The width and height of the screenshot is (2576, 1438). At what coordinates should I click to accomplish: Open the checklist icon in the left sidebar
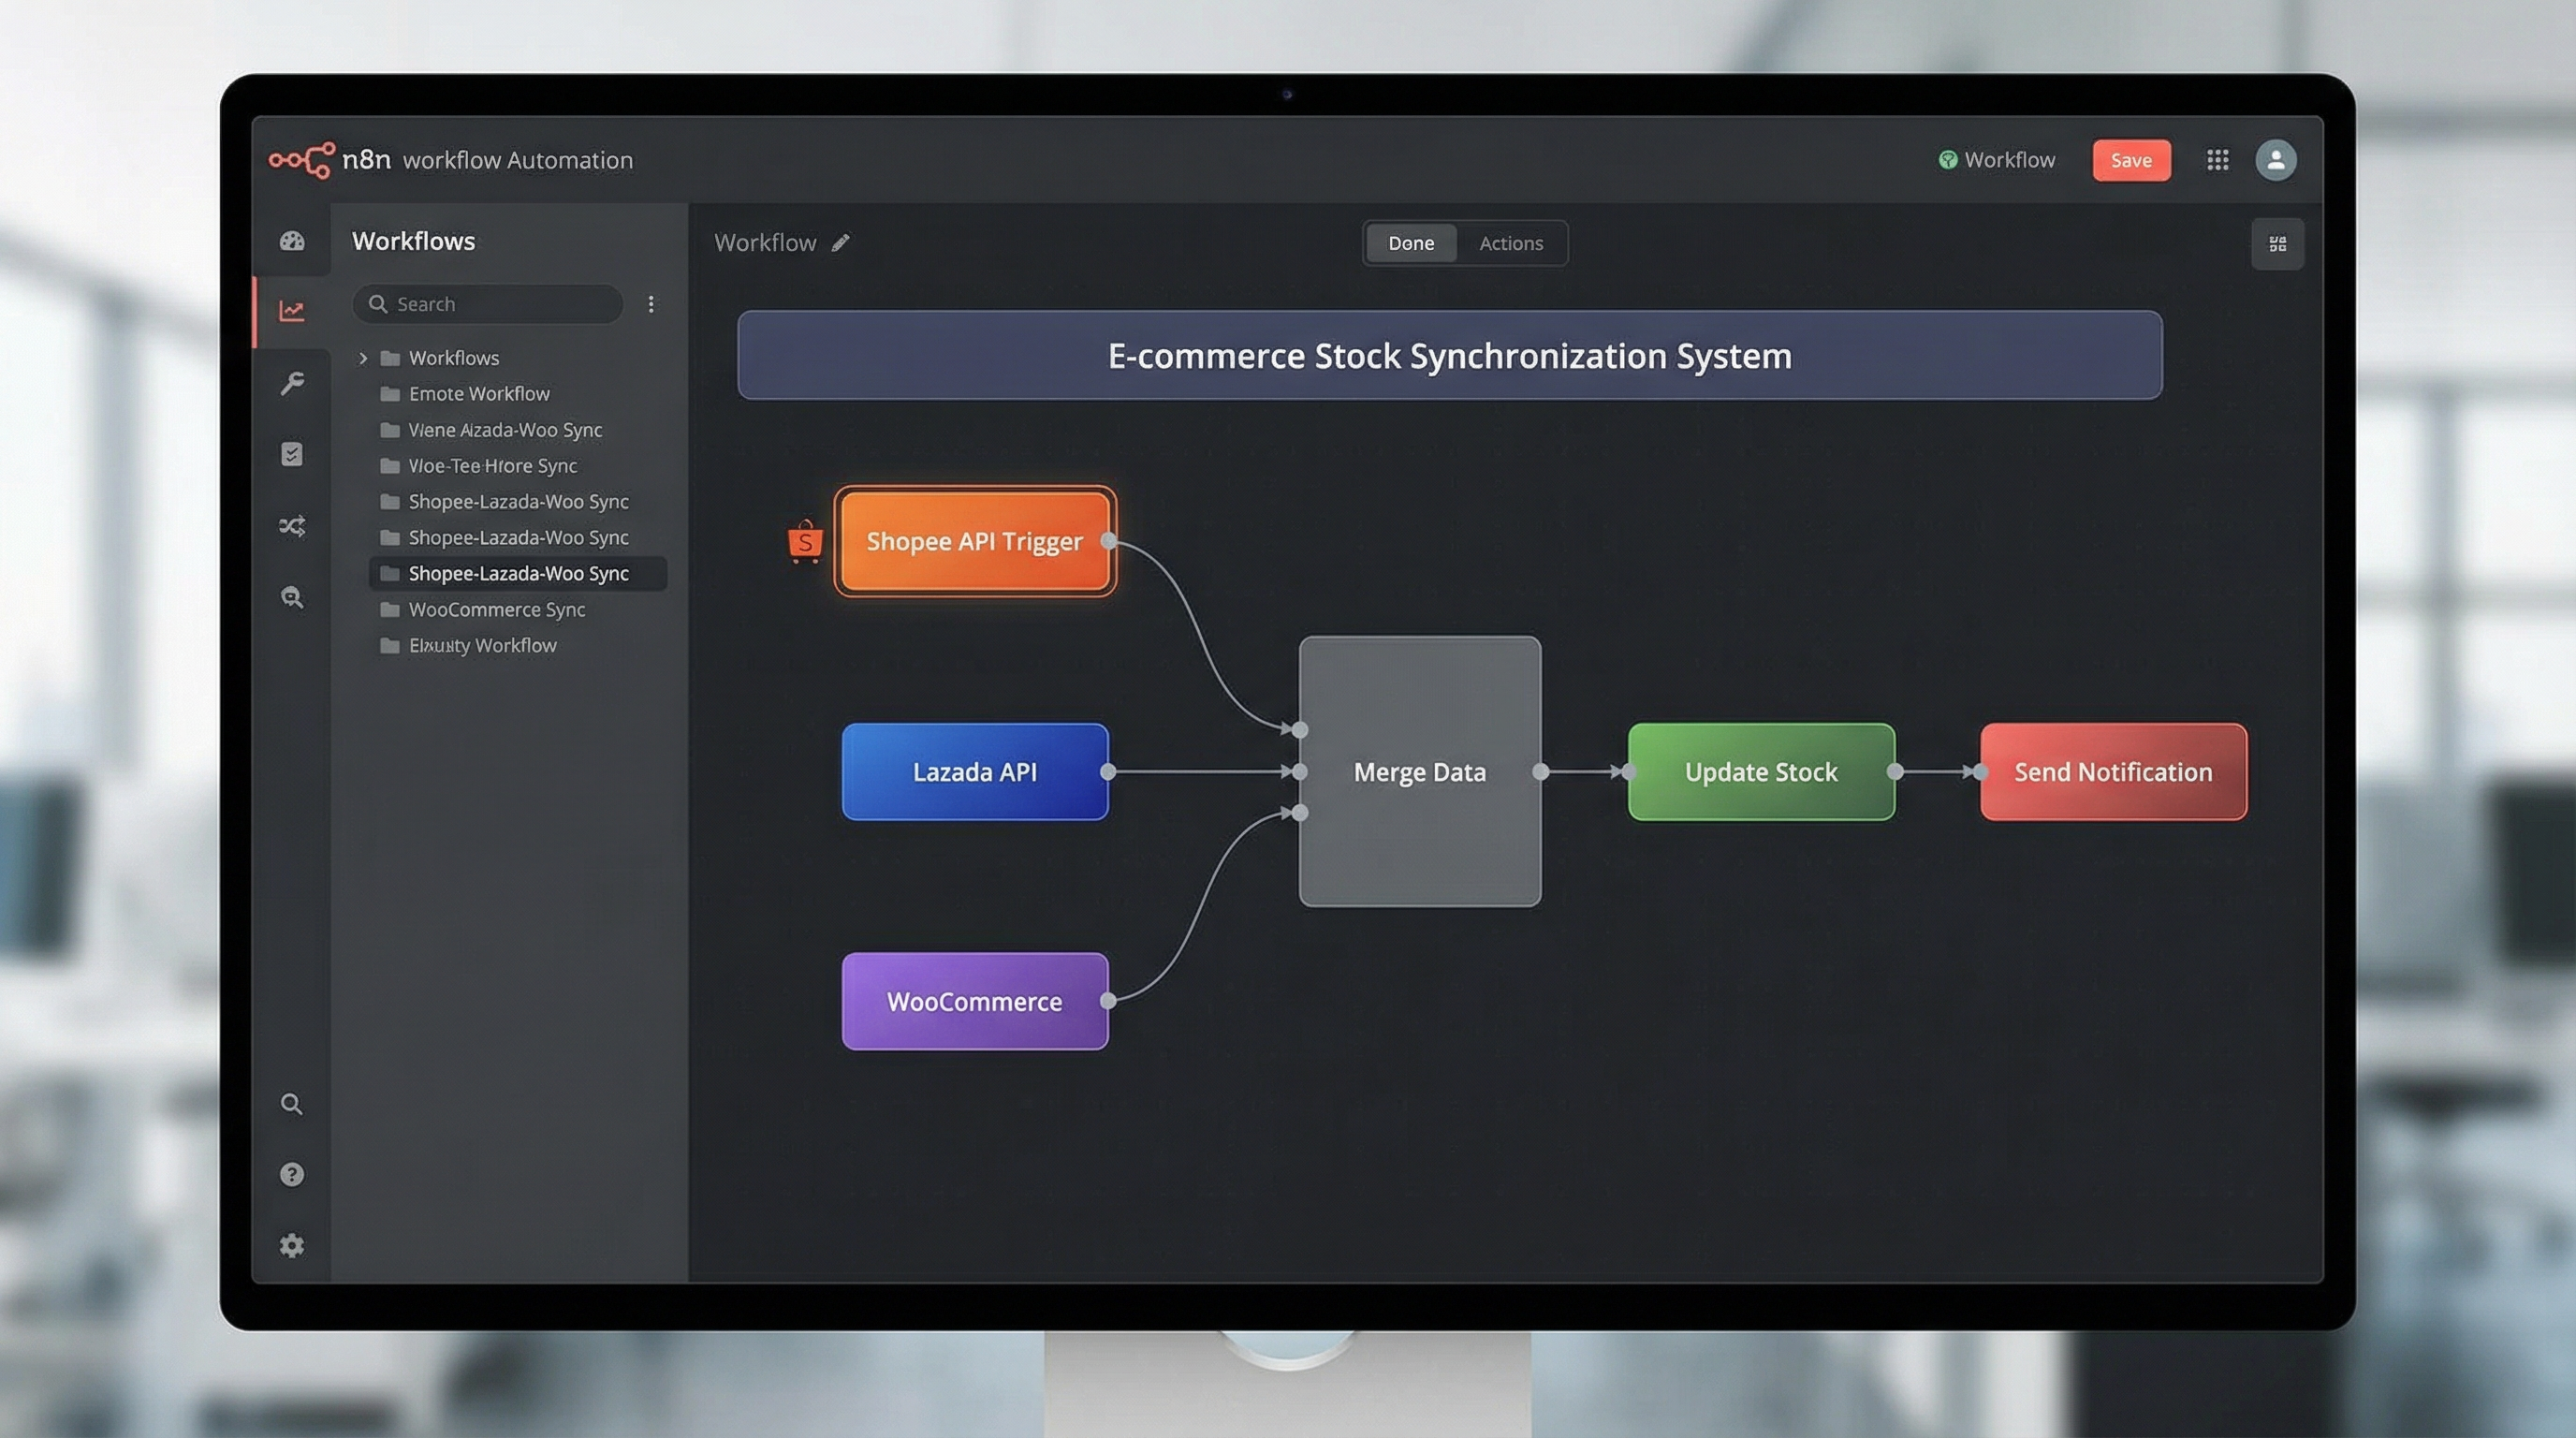(x=291, y=453)
